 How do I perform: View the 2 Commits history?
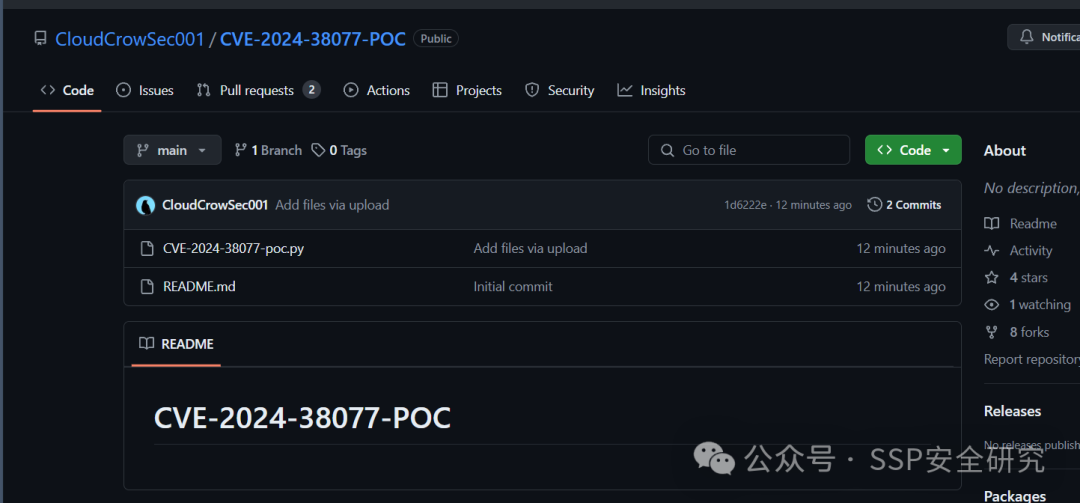904,205
